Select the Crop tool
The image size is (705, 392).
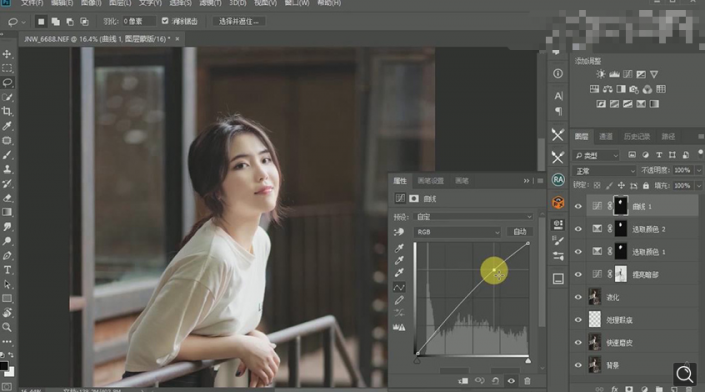tap(7, 111)
